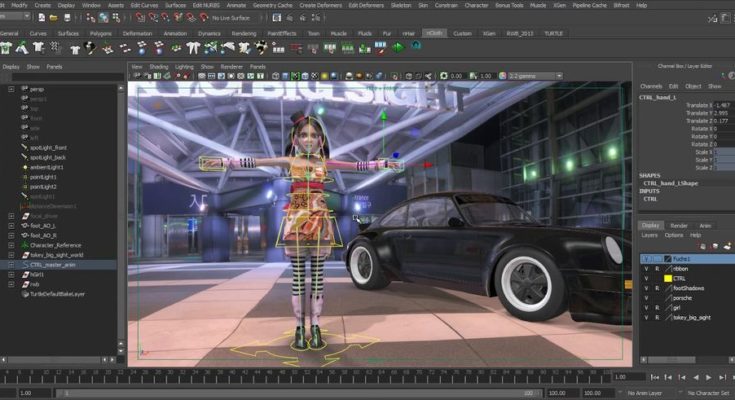Click the Translate X value field
The image size is (735, 400).
pos(724,105)
